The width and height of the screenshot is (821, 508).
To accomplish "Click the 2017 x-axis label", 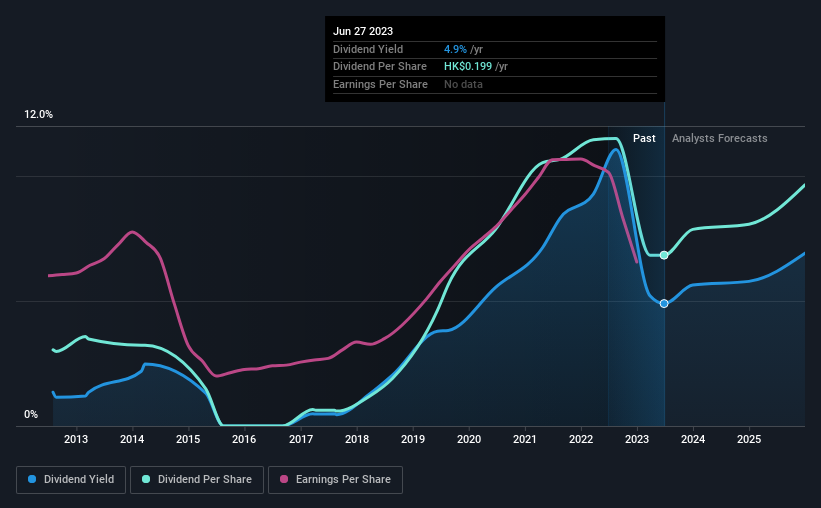I will pos(301,439).
